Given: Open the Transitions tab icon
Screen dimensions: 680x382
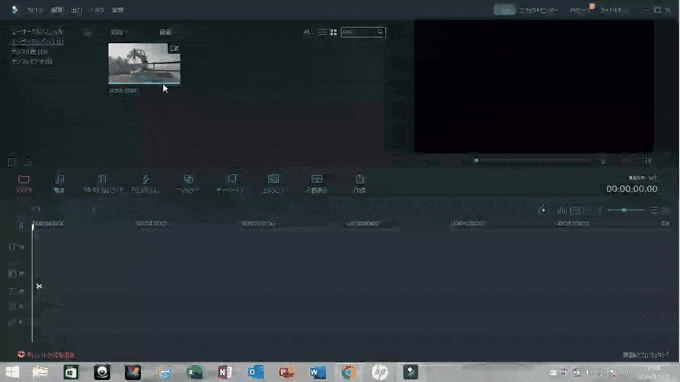Looking at the screenshot, I should [x=146, y=183].
